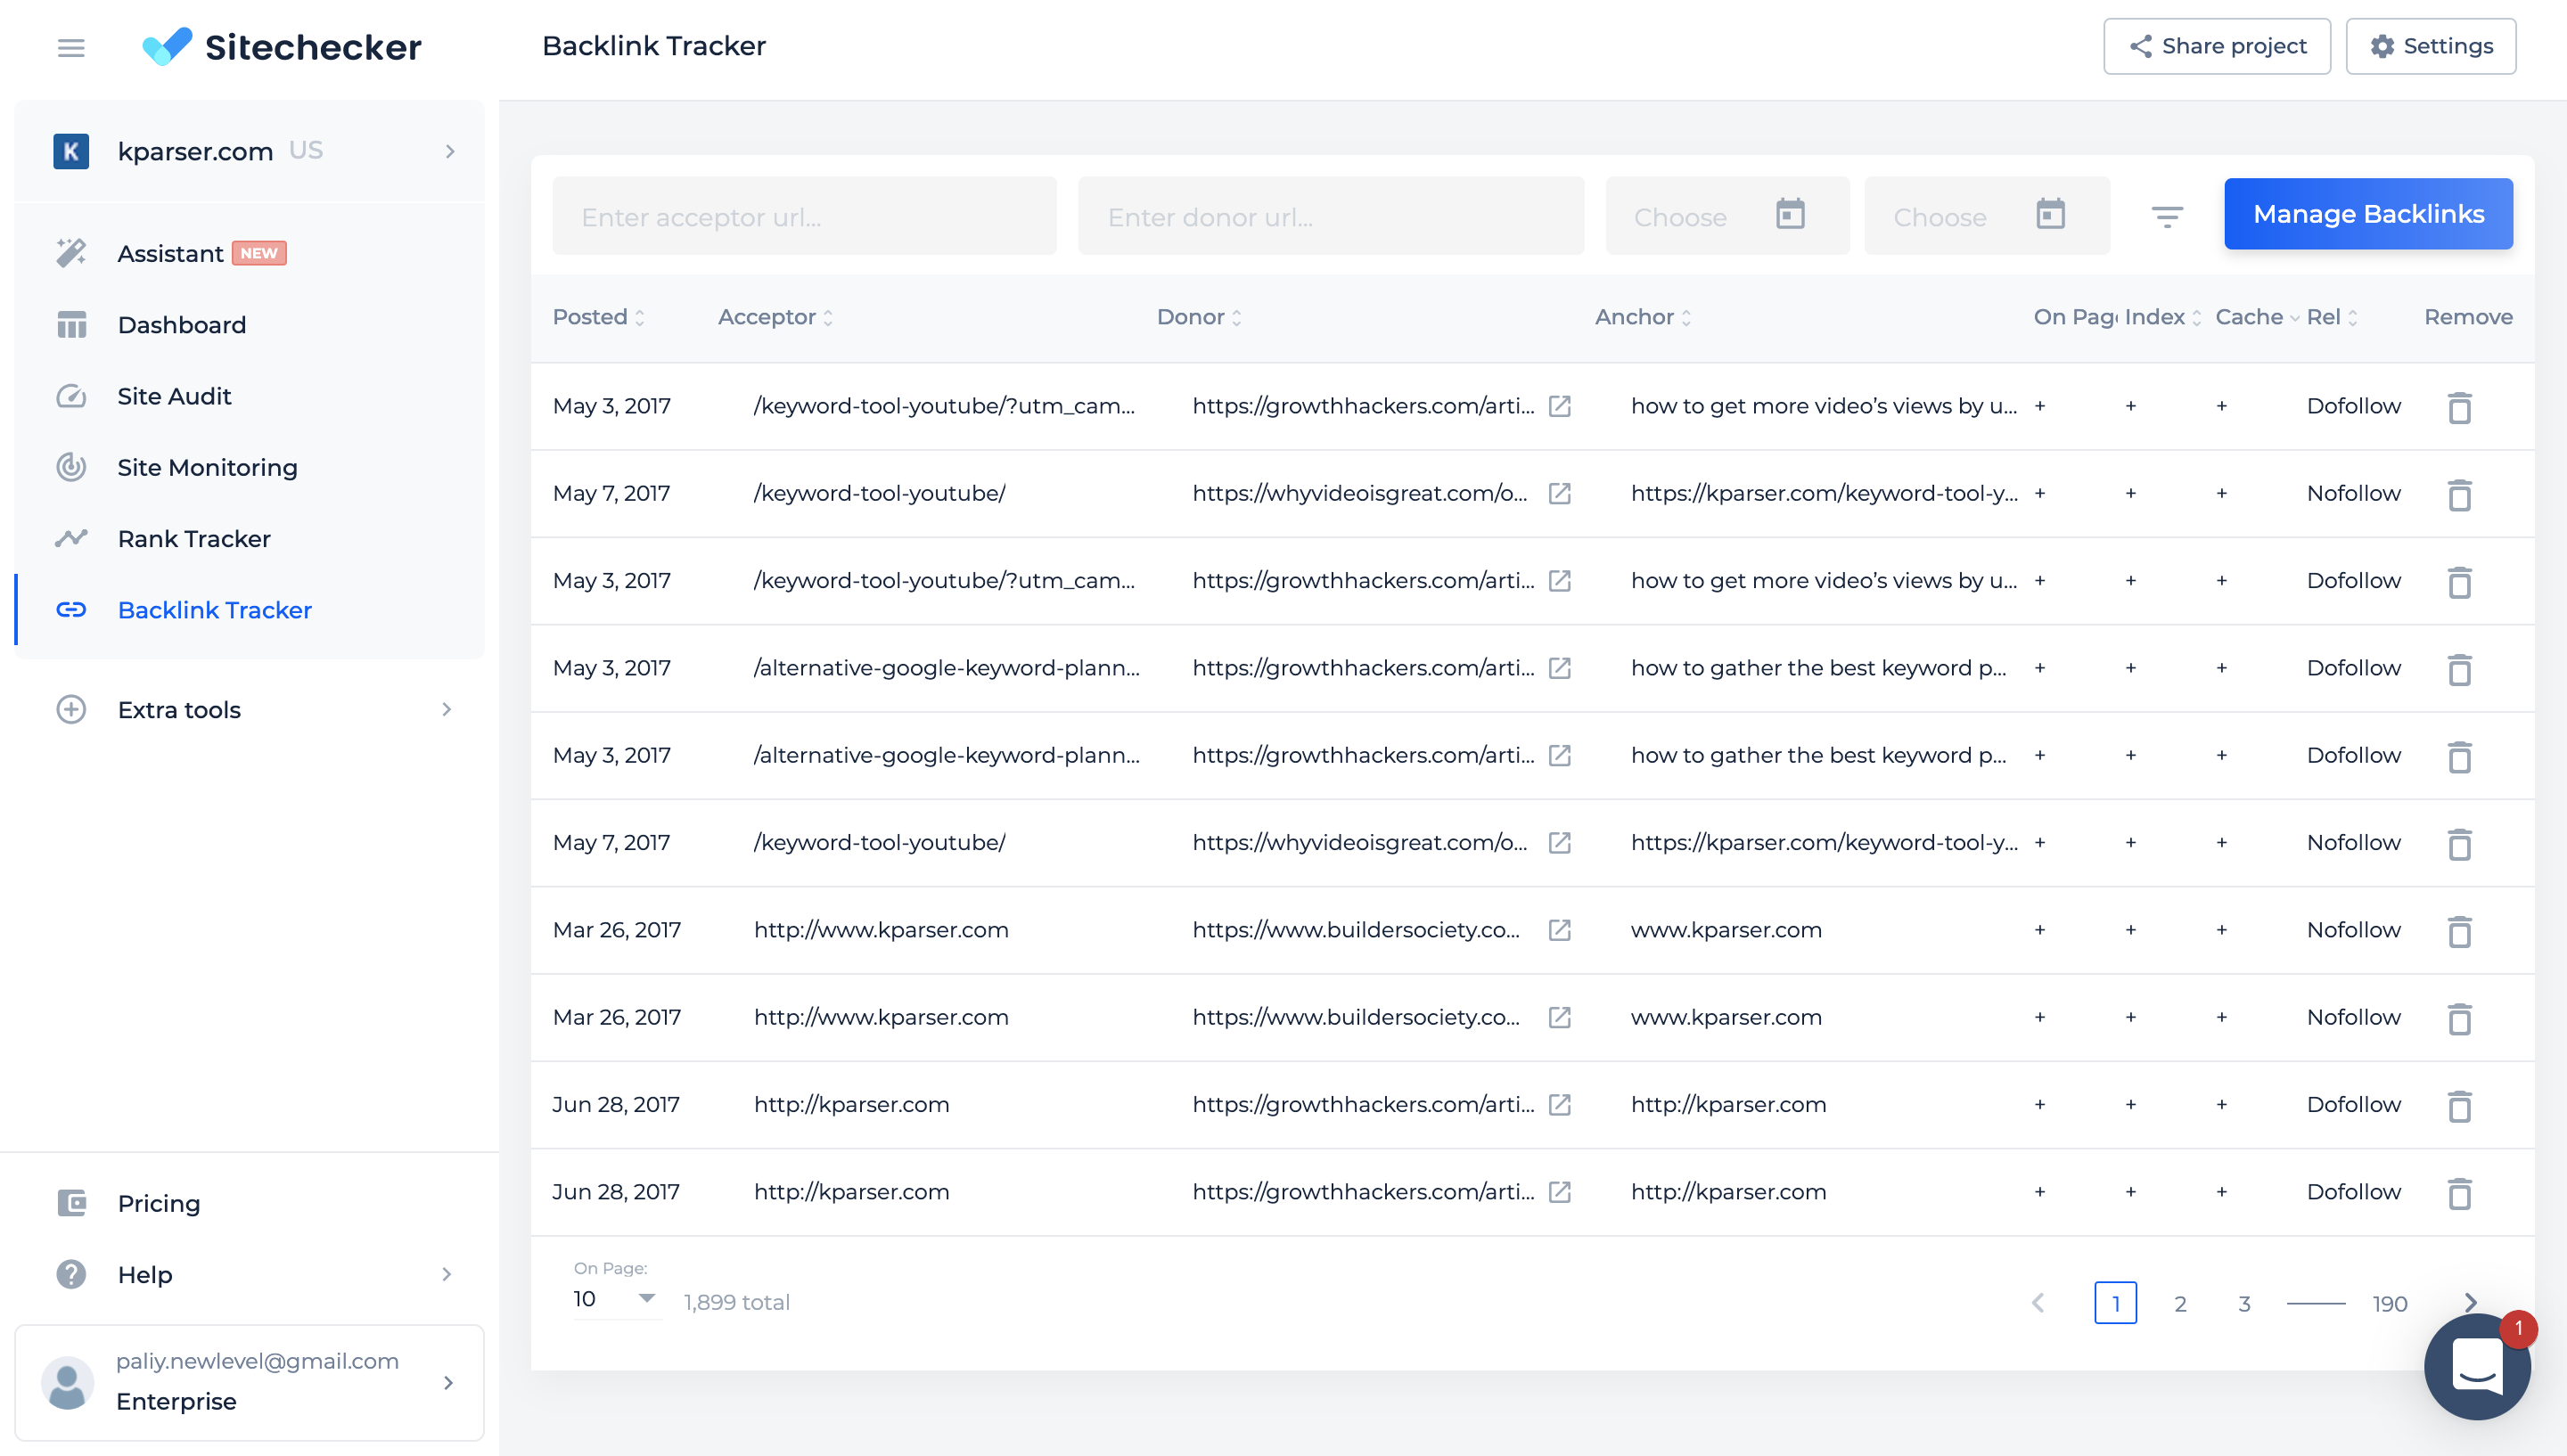The height and width of the screenshot is (1456, 2567).
Task: Open the first Choose date calendar icon
Action: 1790,214
